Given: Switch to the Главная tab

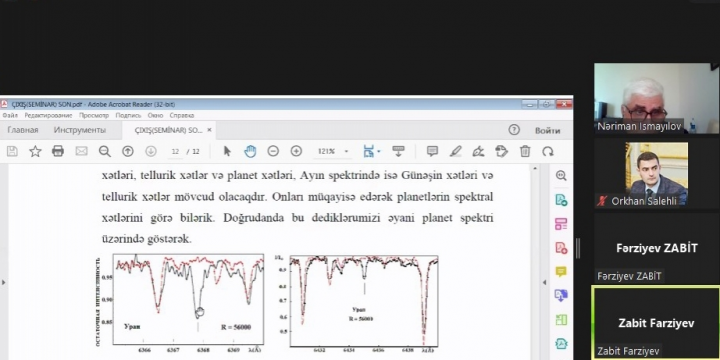Looking at the screenshot, I should click(22, 130).
